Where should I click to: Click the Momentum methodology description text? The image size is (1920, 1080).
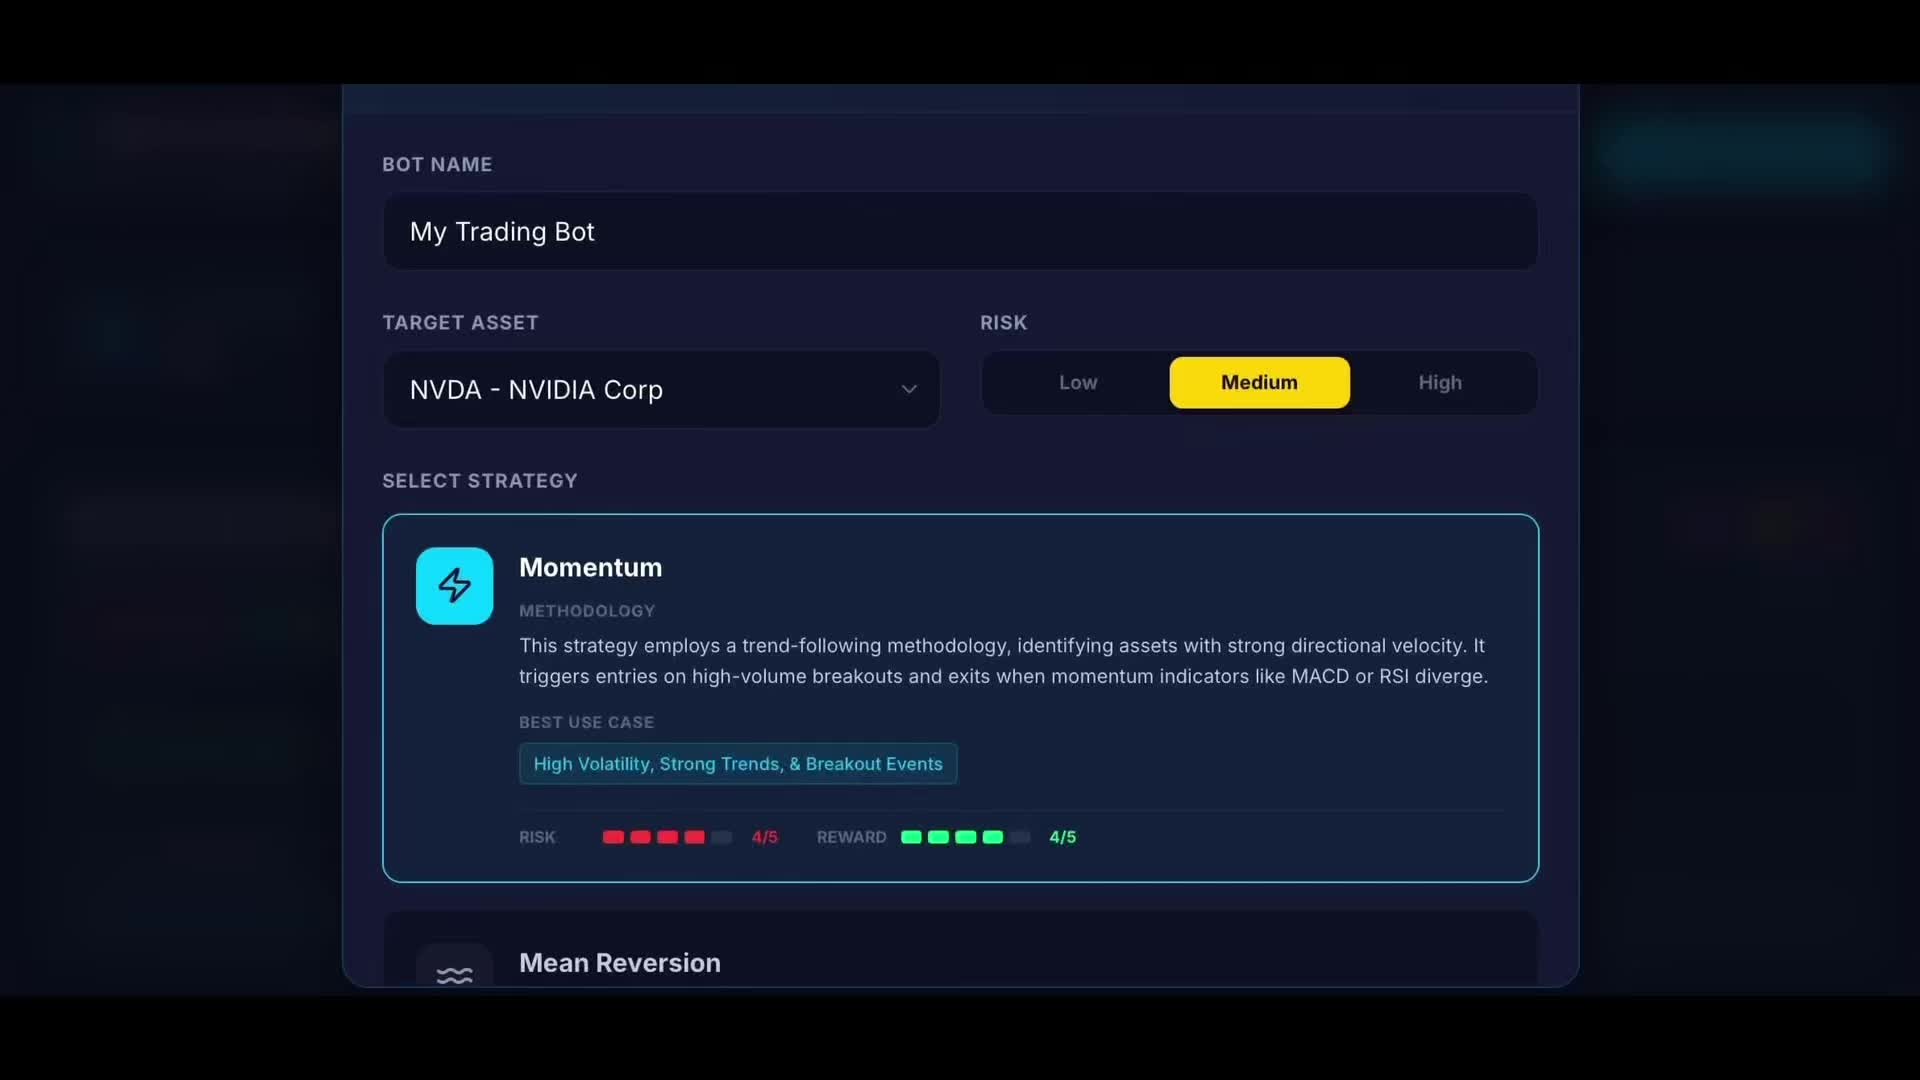1003,661
